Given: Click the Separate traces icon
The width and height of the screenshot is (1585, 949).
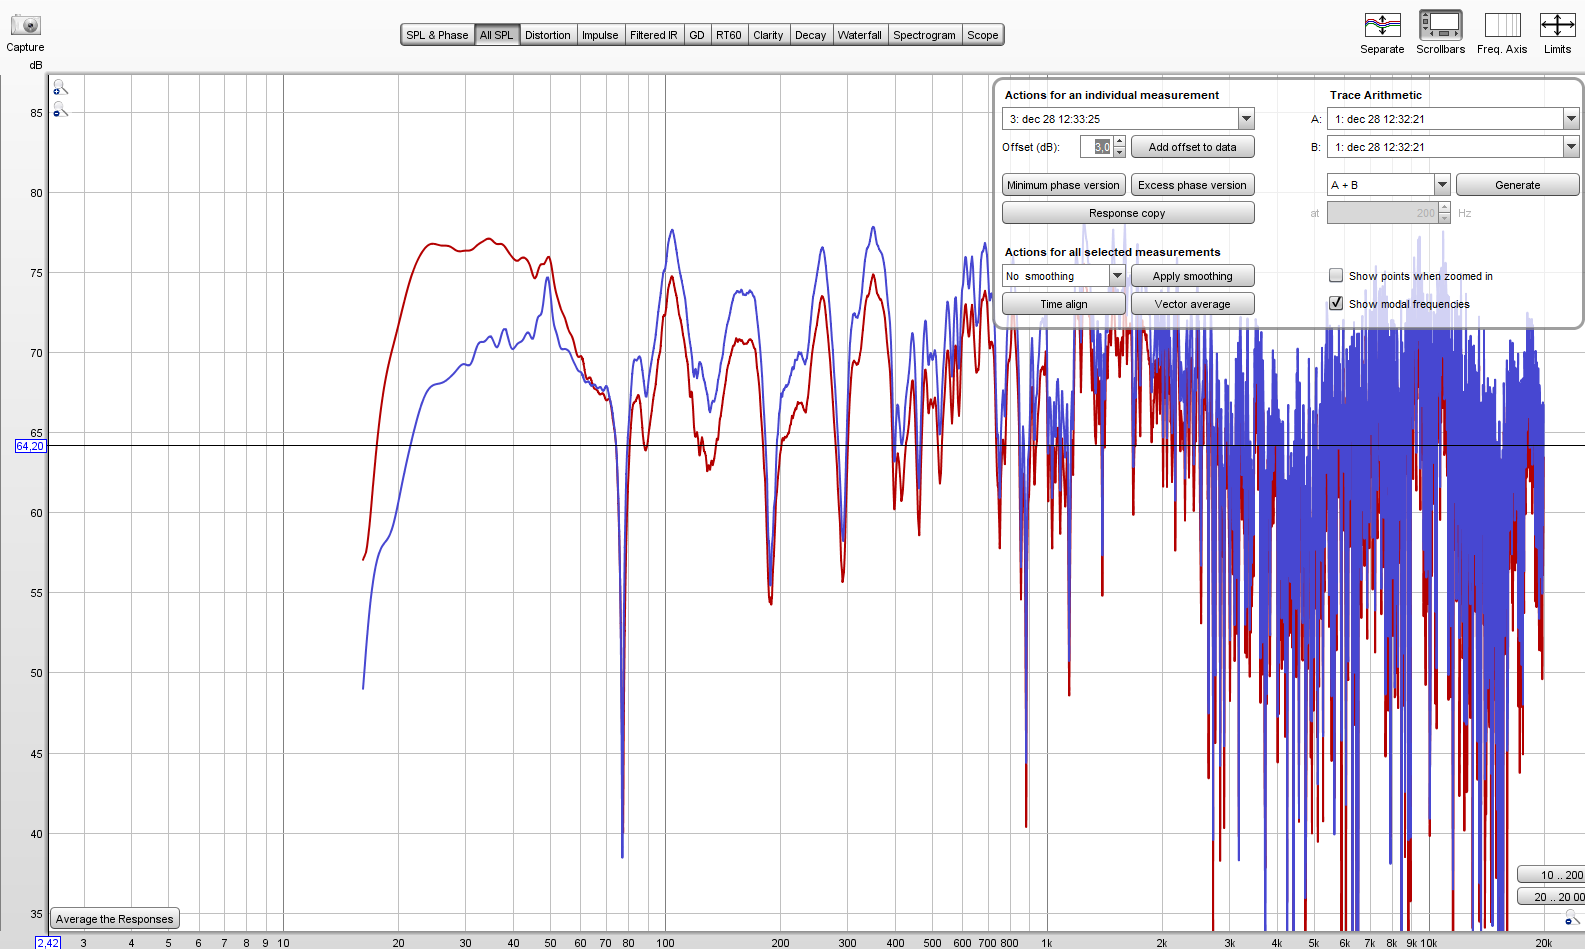Looking at the screenshot, I should [x=1382, y=25].
